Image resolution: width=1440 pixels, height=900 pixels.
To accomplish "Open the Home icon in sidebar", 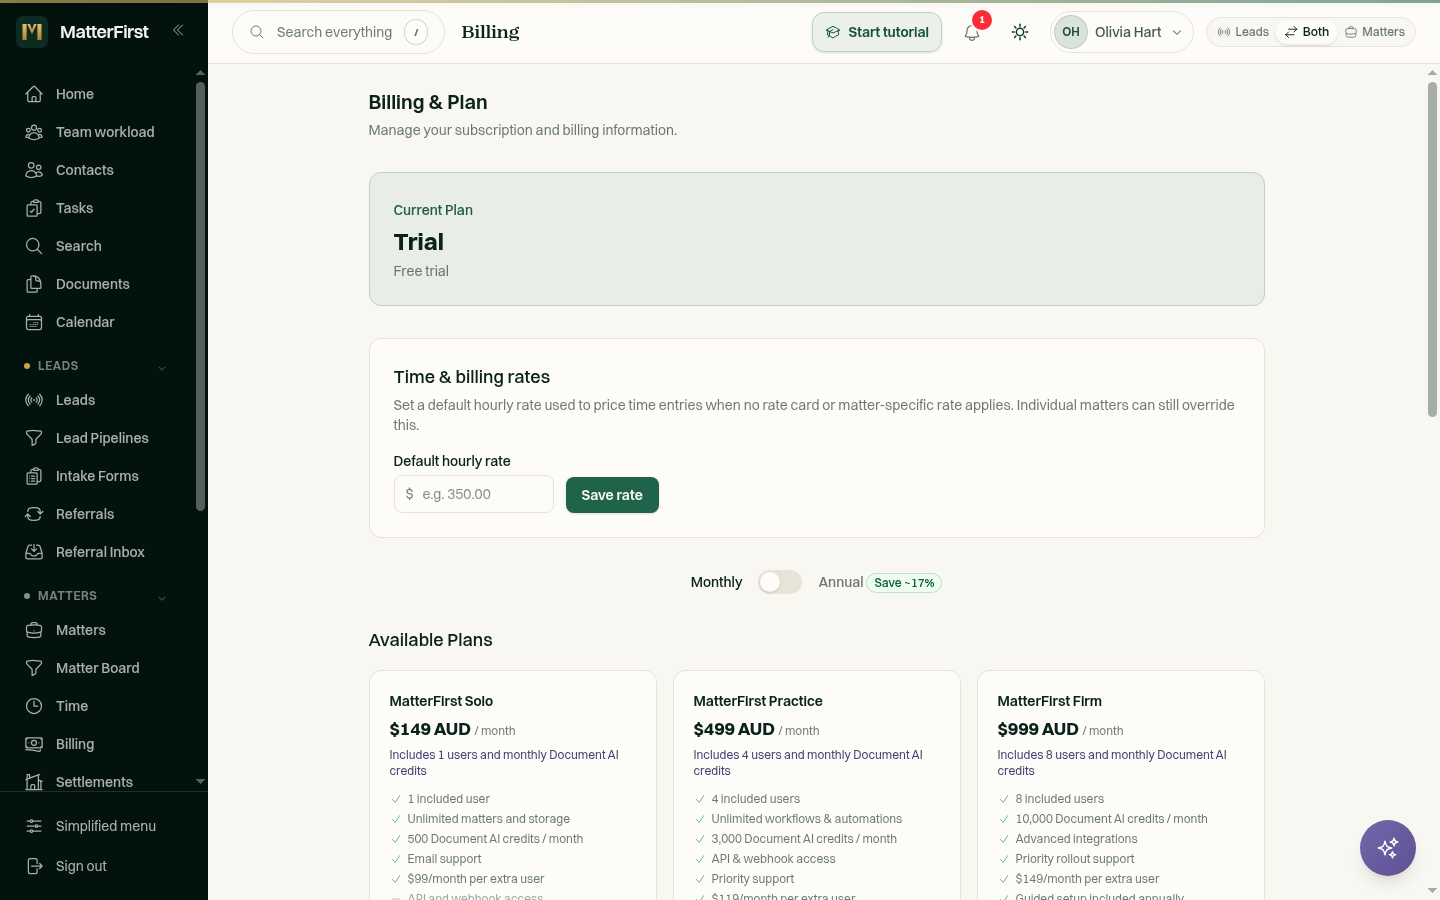I will tap(34, 94).
